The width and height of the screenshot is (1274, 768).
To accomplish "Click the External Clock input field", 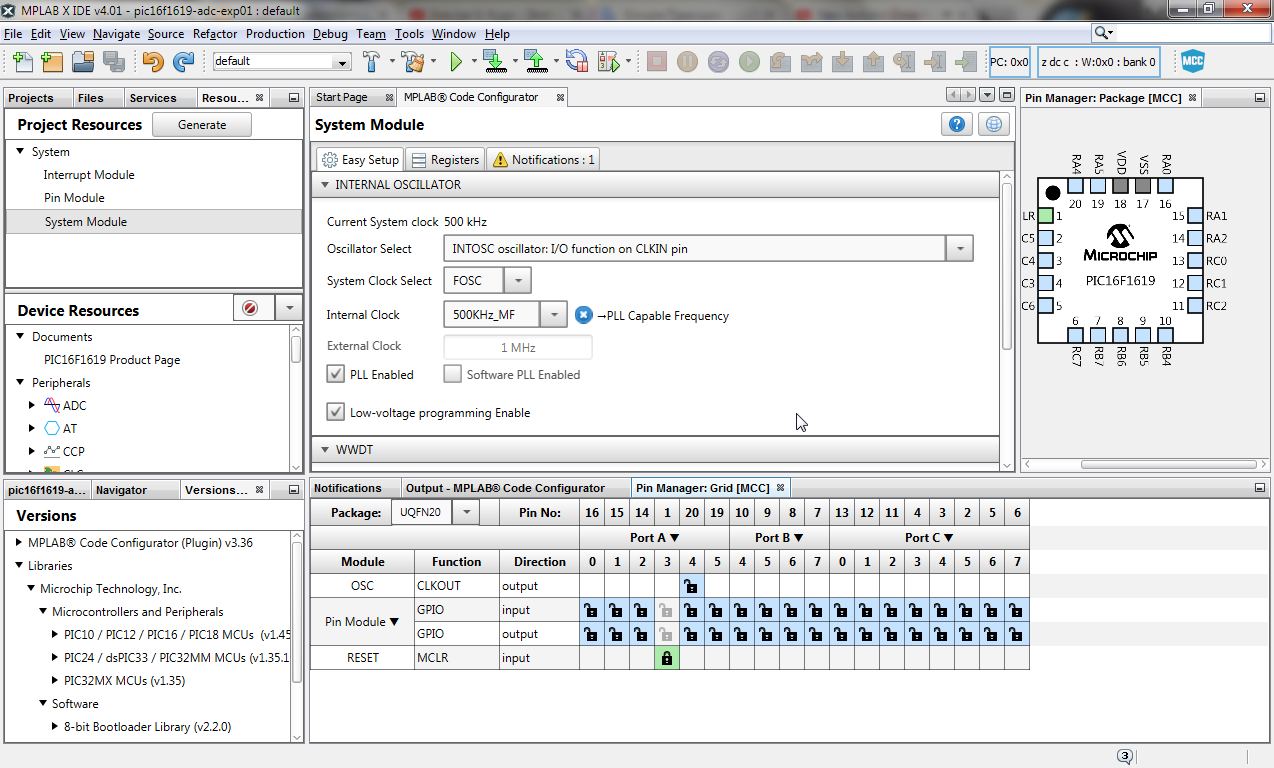I will (518, 345).
